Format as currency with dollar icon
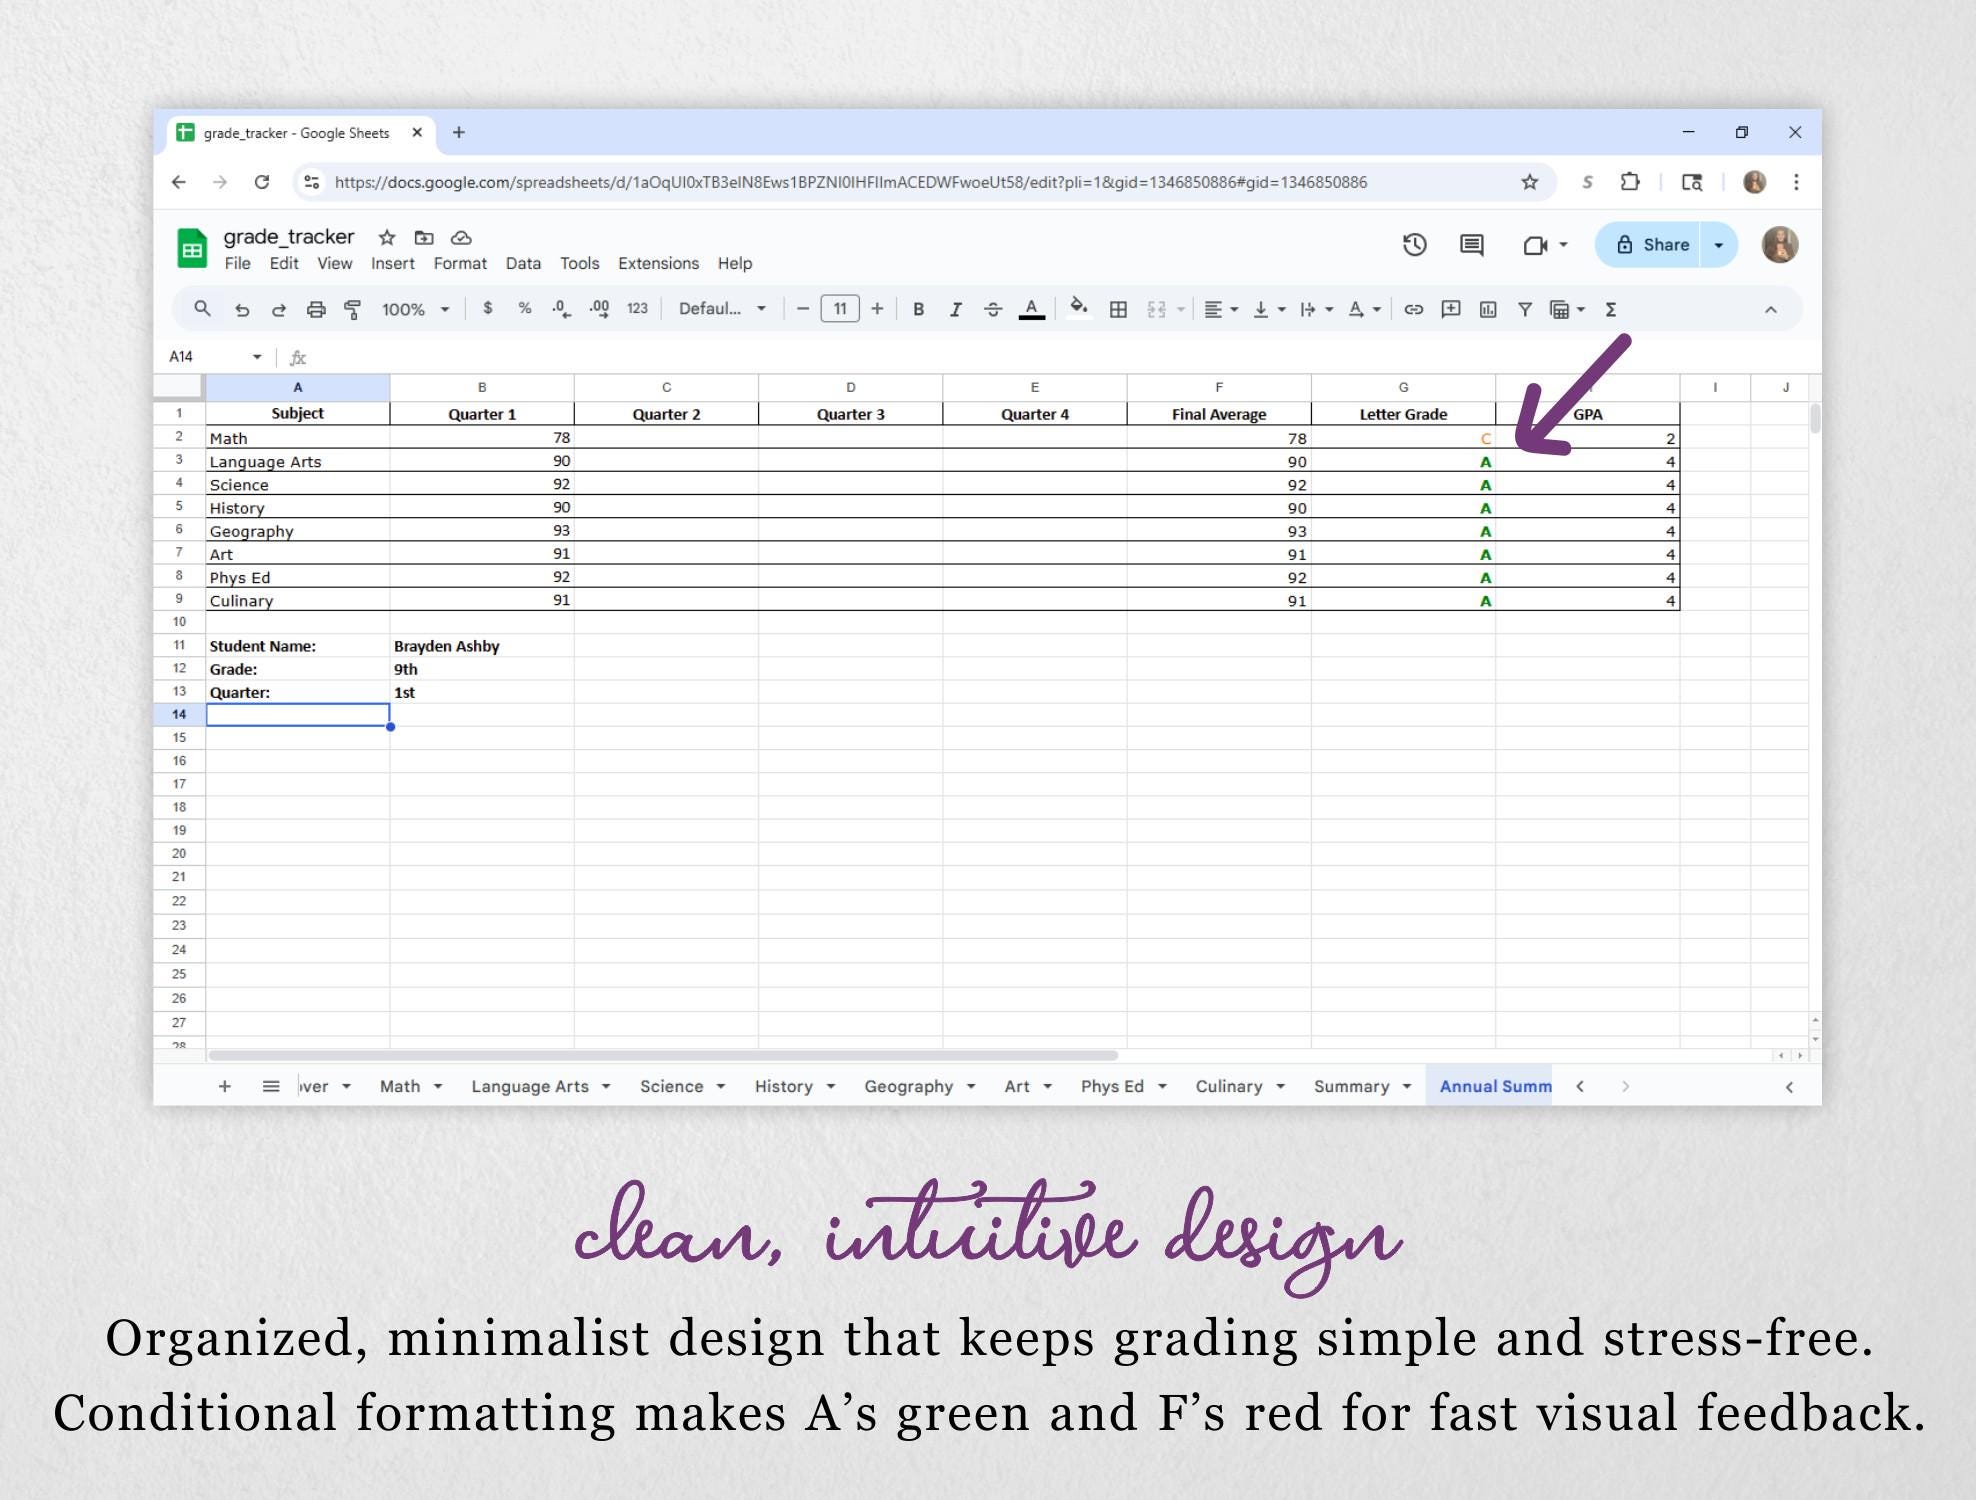1976x1500 pixels. pyautogui.click(x=487, y=309)
